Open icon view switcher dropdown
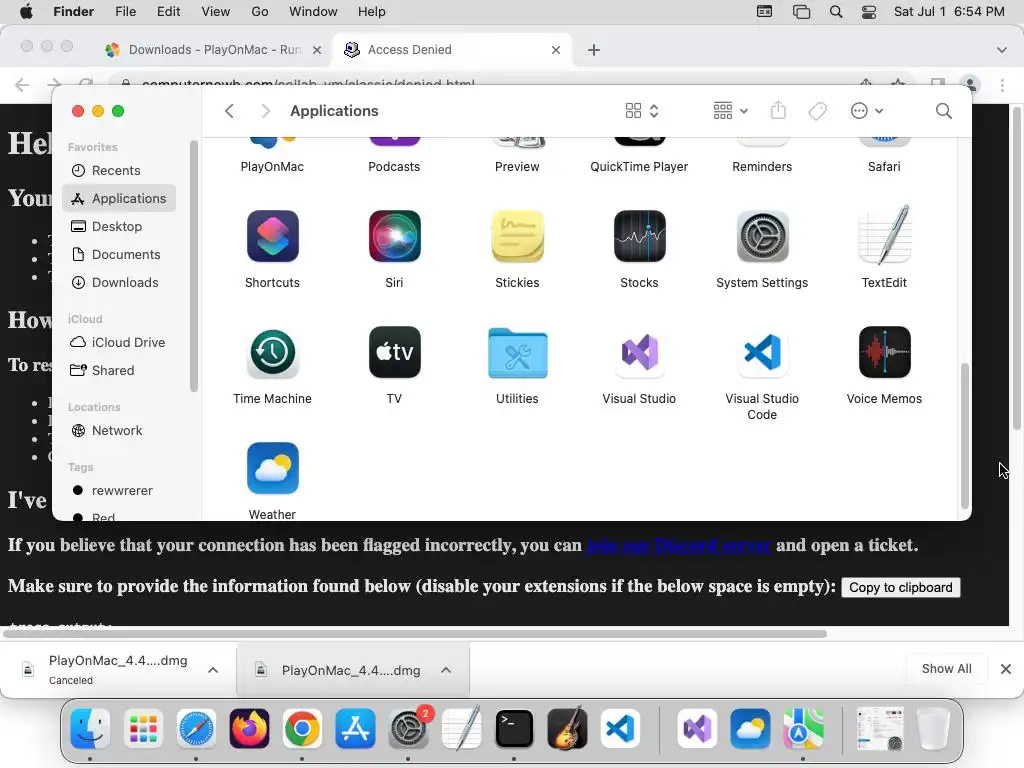This screenshot has height=768, width=1024. 641,111
